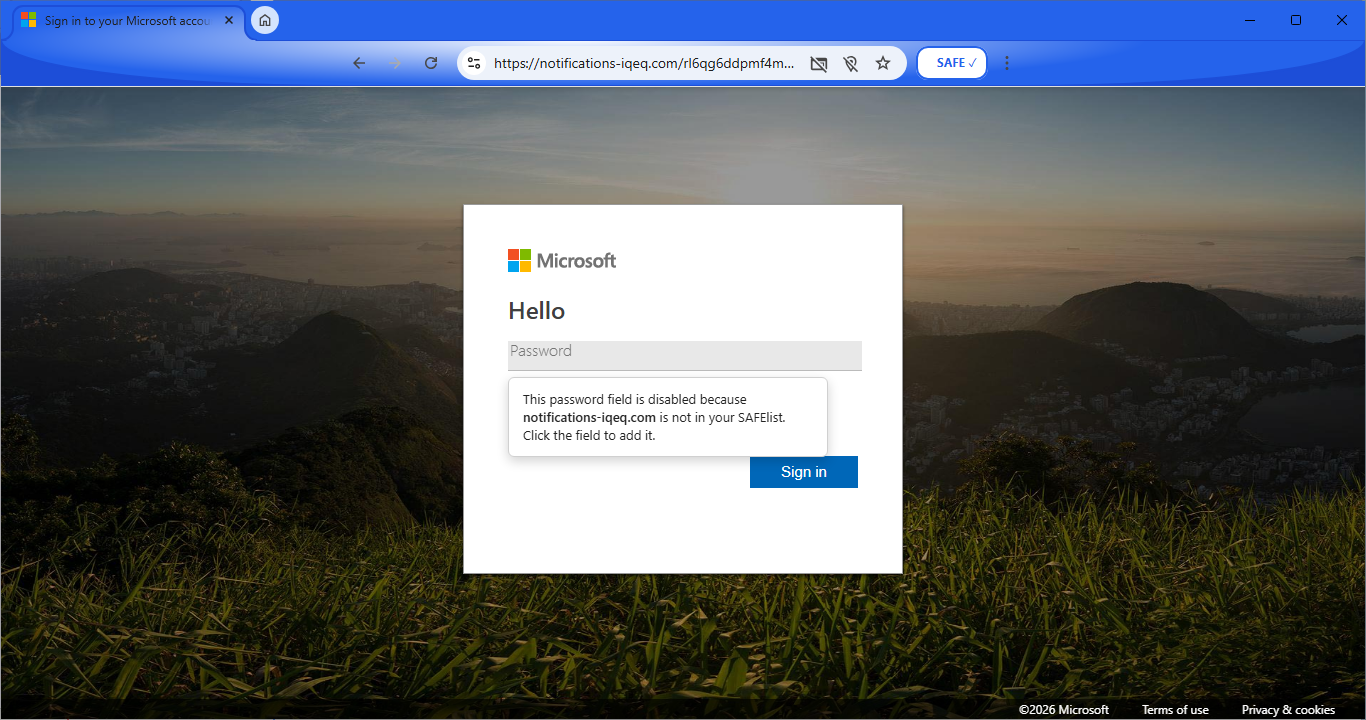Click the disabled Password field

click(685, 355)
